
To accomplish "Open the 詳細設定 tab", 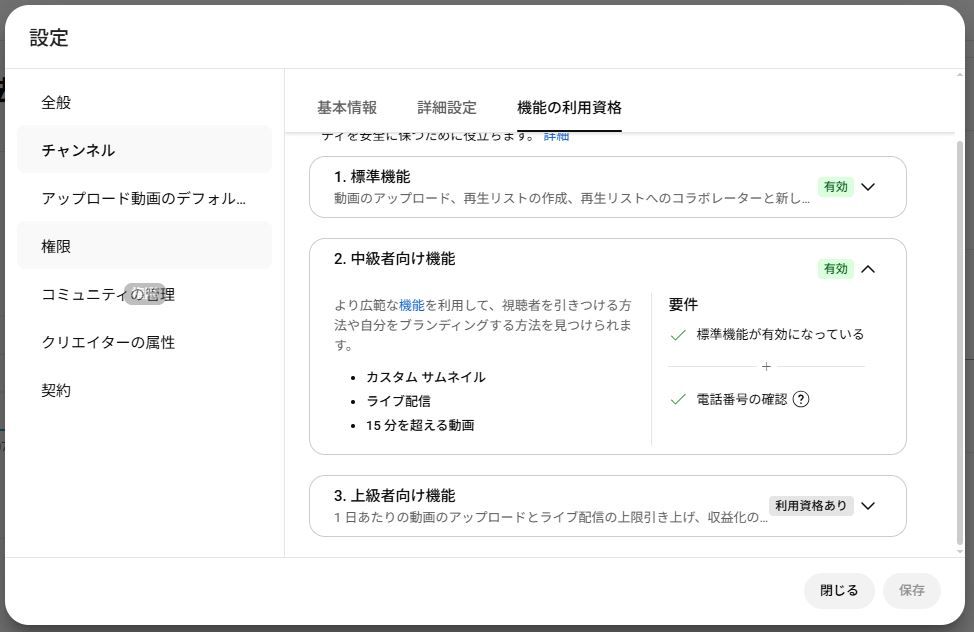I will pos(447,108).
